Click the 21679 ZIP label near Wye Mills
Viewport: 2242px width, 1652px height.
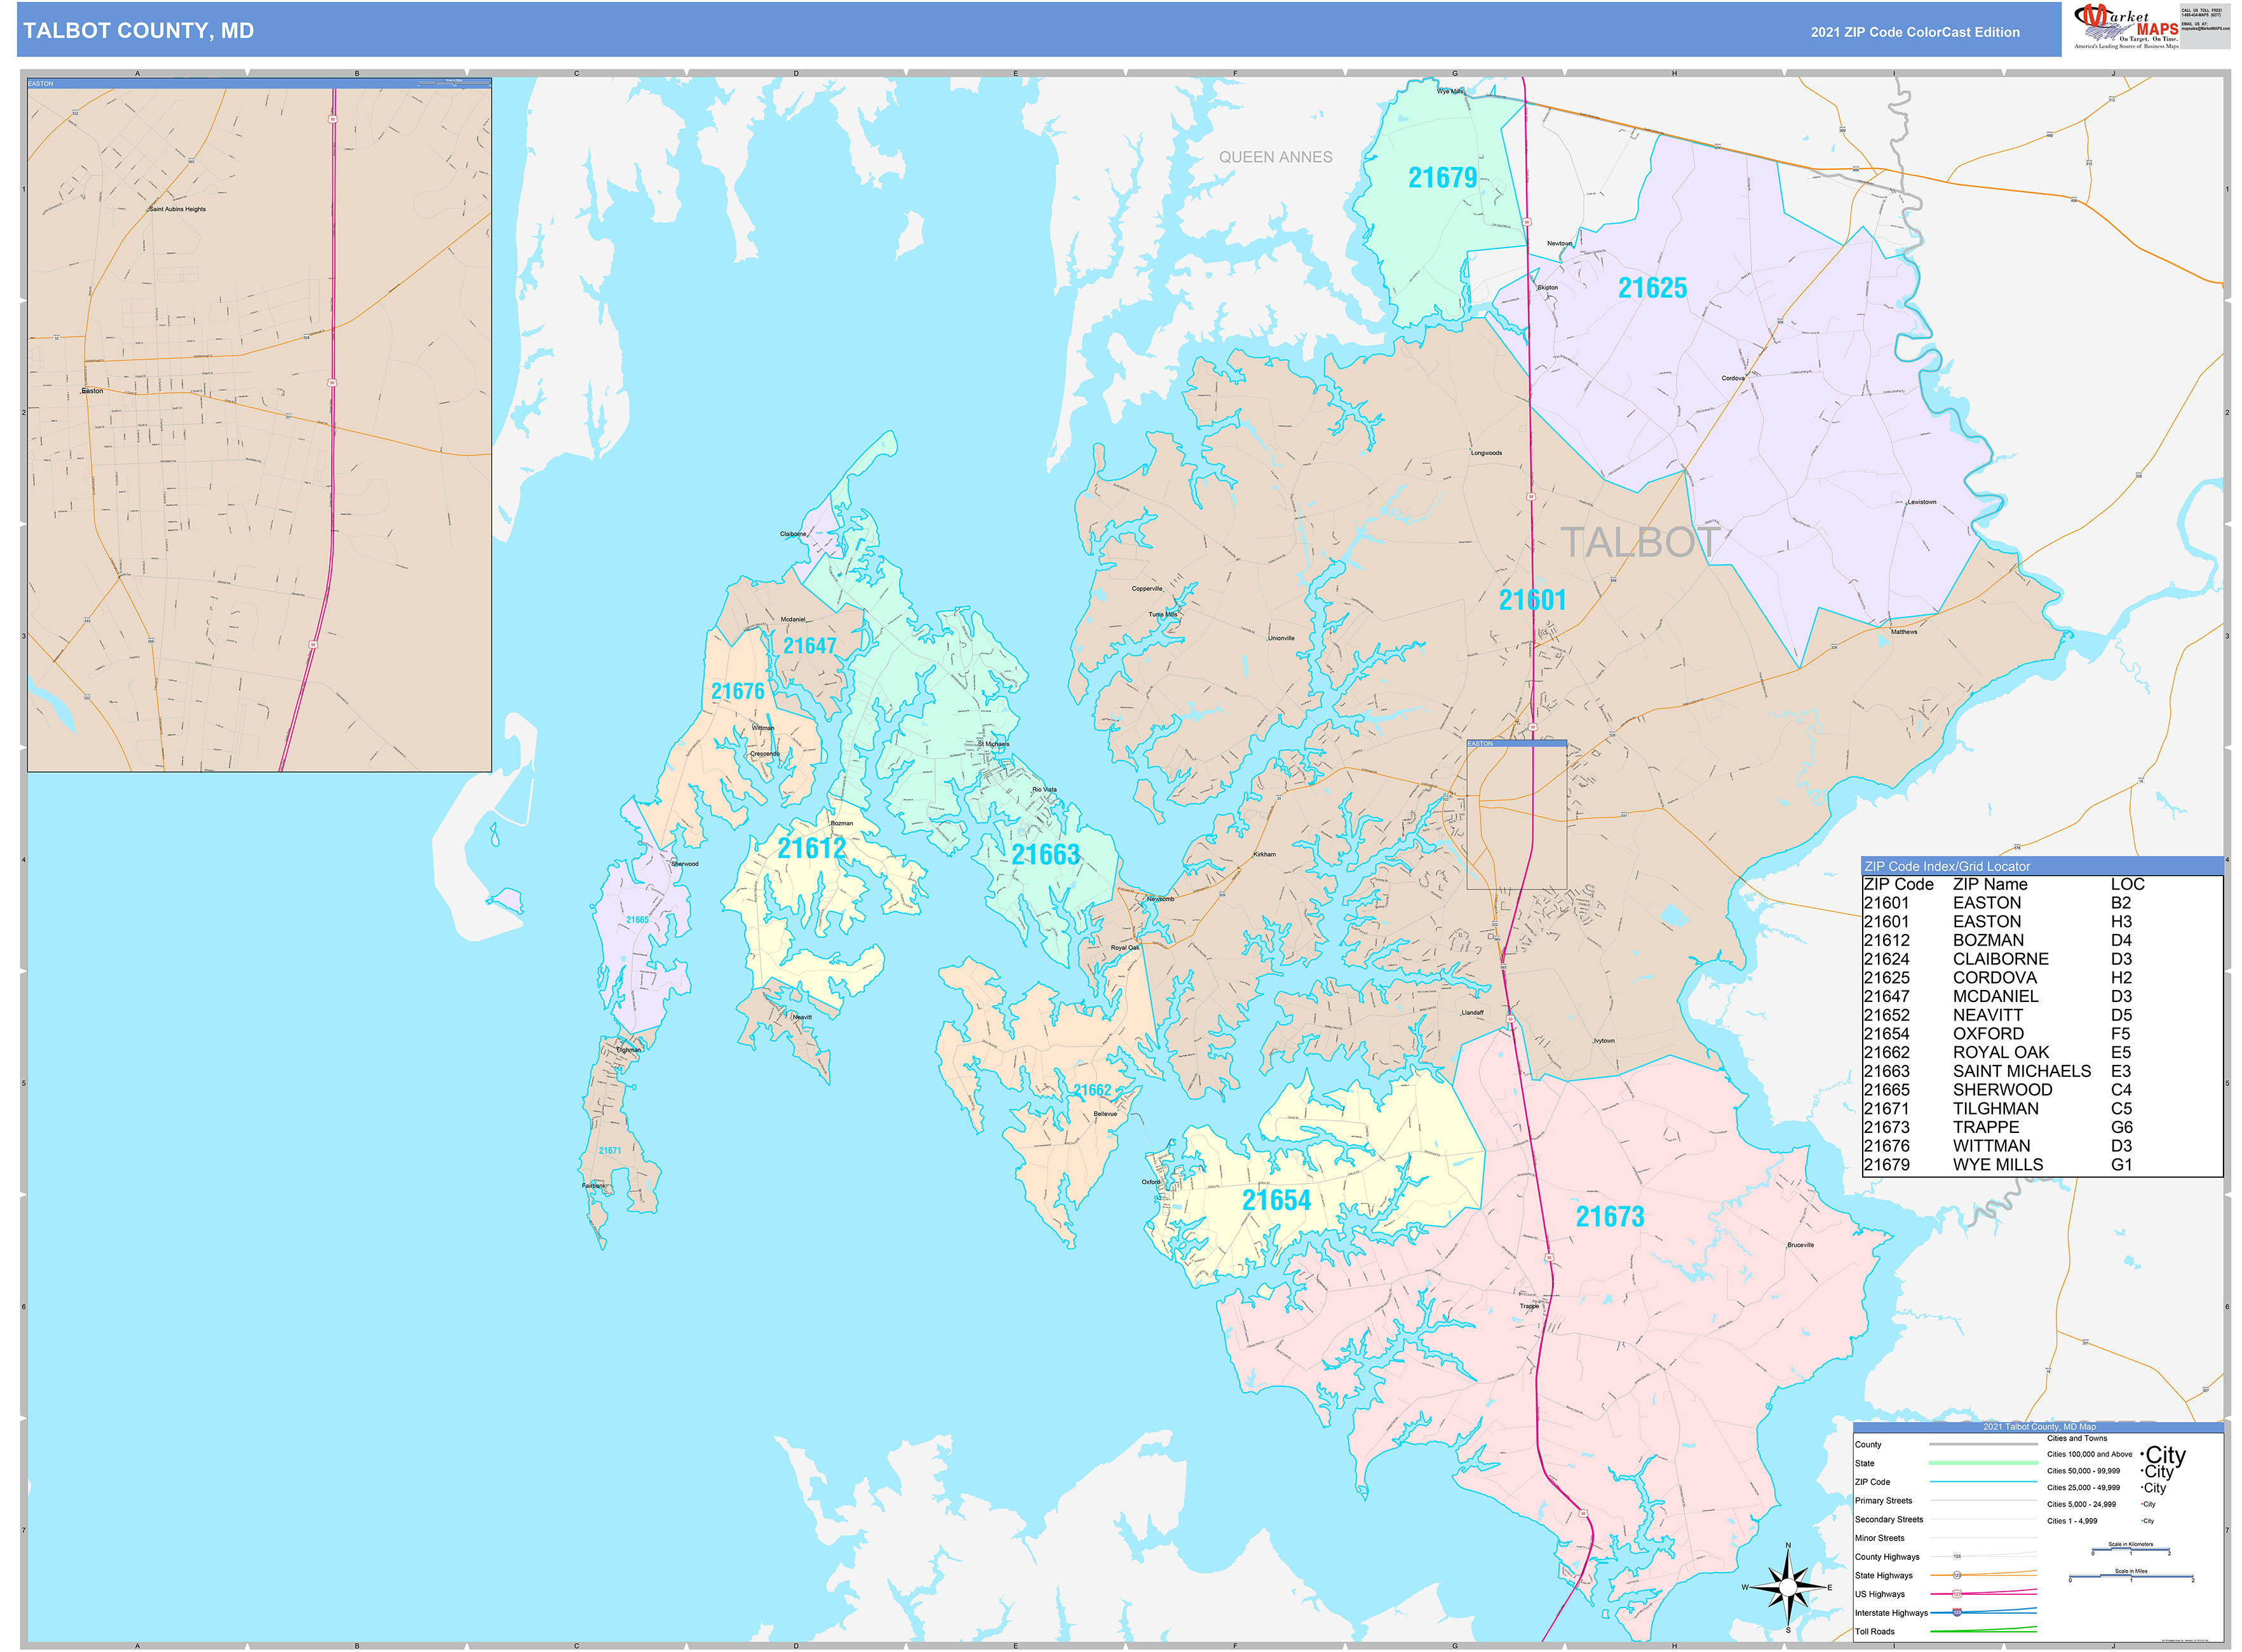[1442, 178]
